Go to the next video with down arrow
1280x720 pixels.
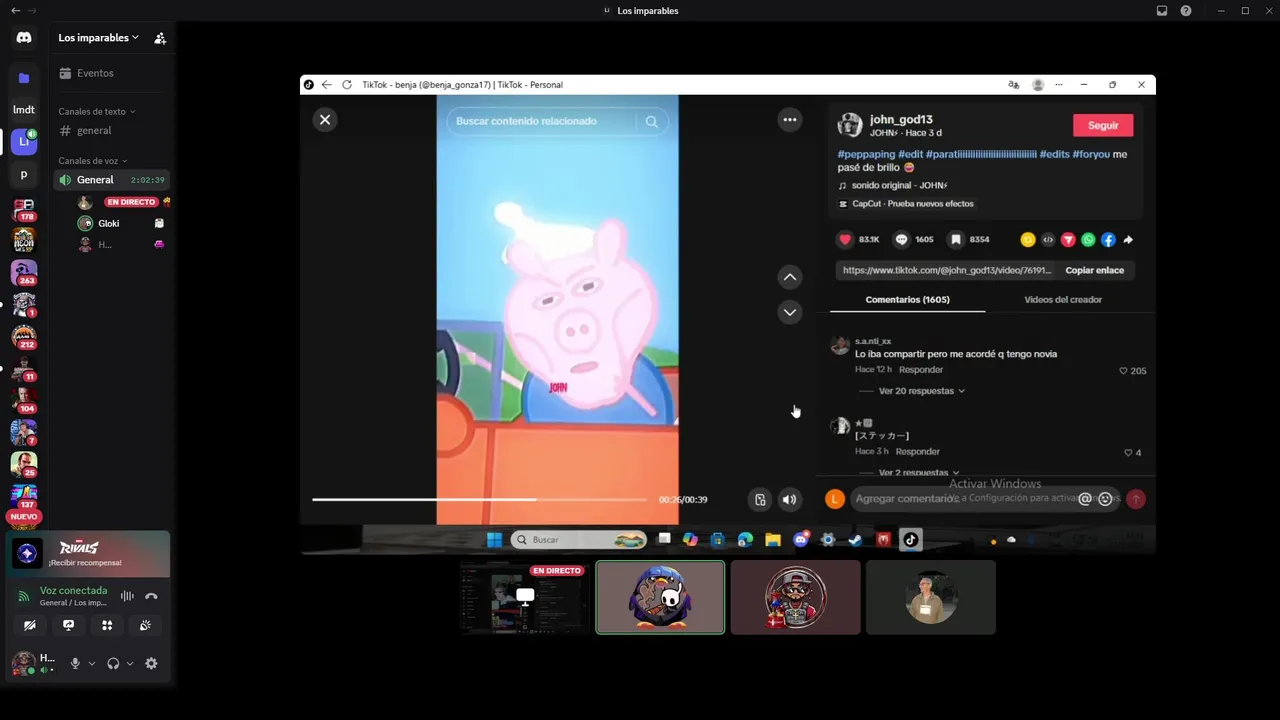[x=790, y=312]
